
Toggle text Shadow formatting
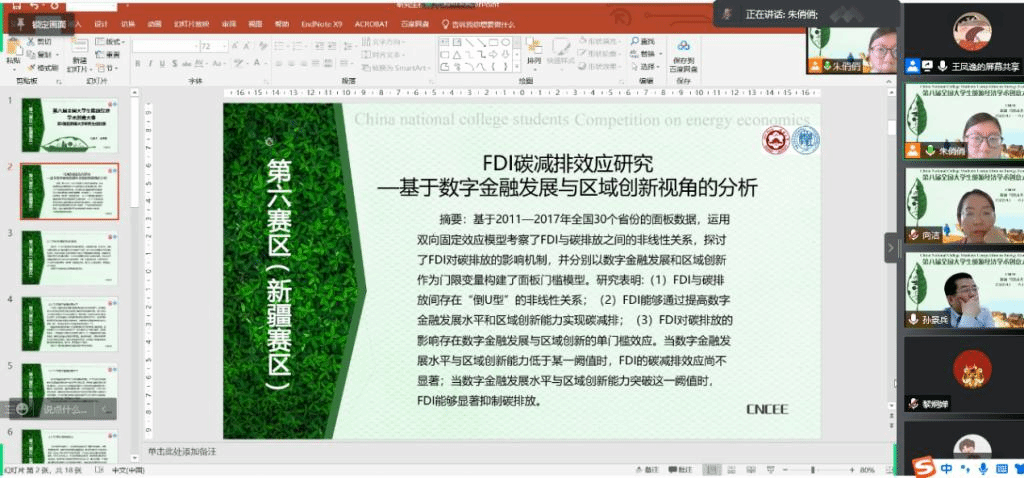coord(174,64)
